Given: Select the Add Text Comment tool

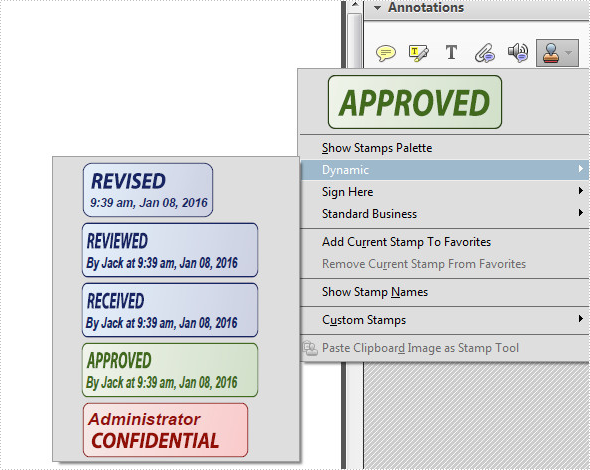Looking at the screenshot, I should coord(451,52).
